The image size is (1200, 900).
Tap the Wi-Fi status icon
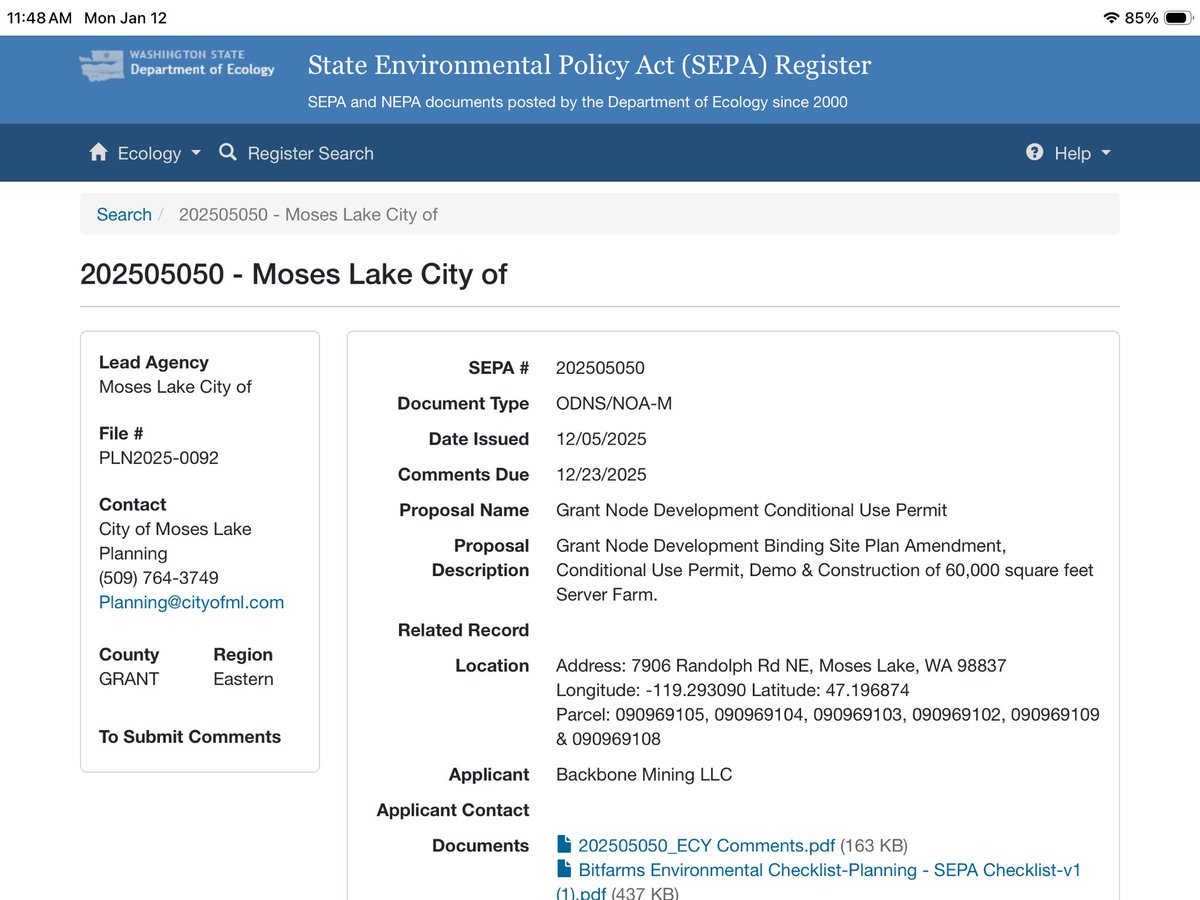(x=1110, y=18)
